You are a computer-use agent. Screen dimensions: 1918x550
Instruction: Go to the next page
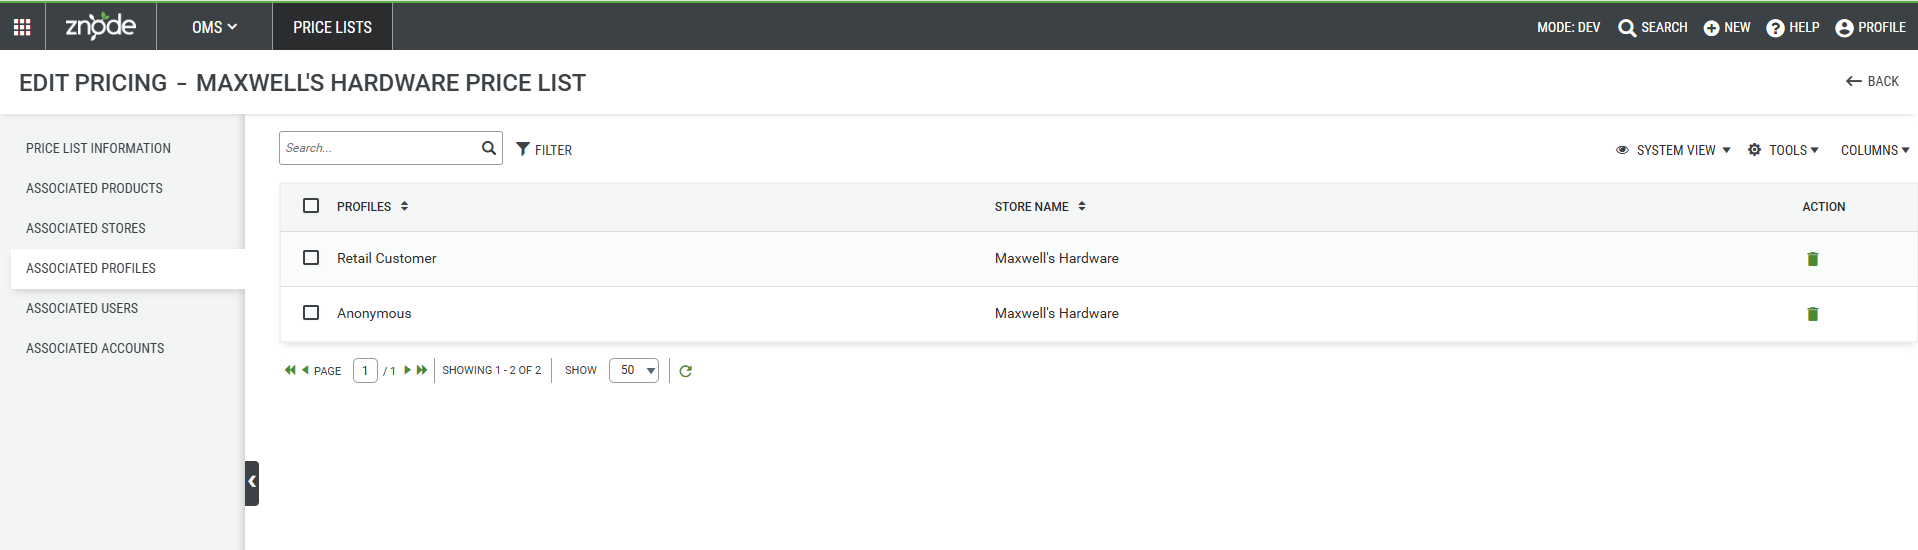click(407, 370)
